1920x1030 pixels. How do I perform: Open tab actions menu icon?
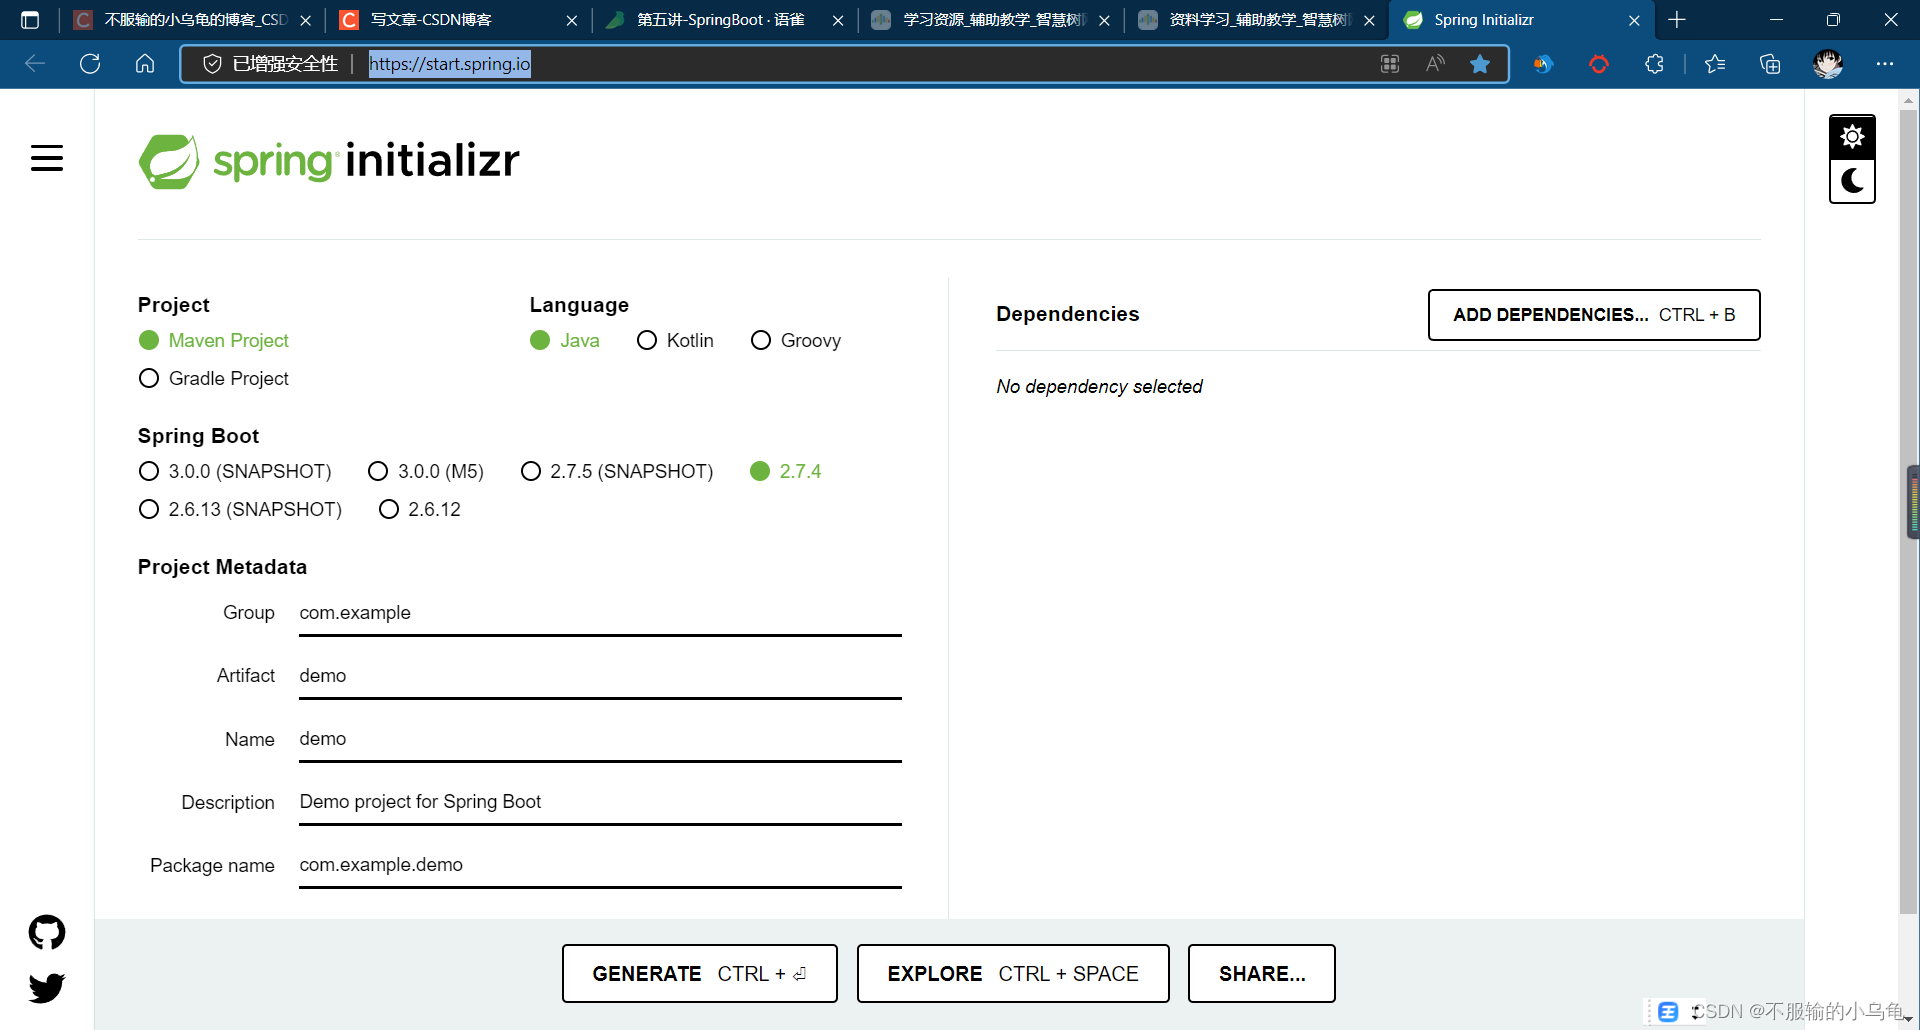(30, 20)
